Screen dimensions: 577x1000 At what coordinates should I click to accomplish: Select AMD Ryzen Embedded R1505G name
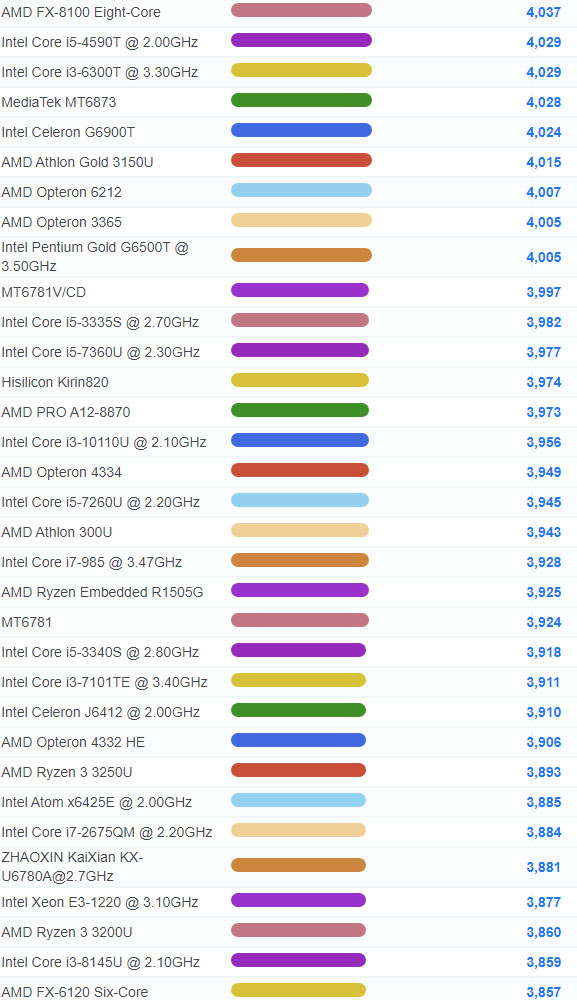pyautogui.click(x=102, y=592)
